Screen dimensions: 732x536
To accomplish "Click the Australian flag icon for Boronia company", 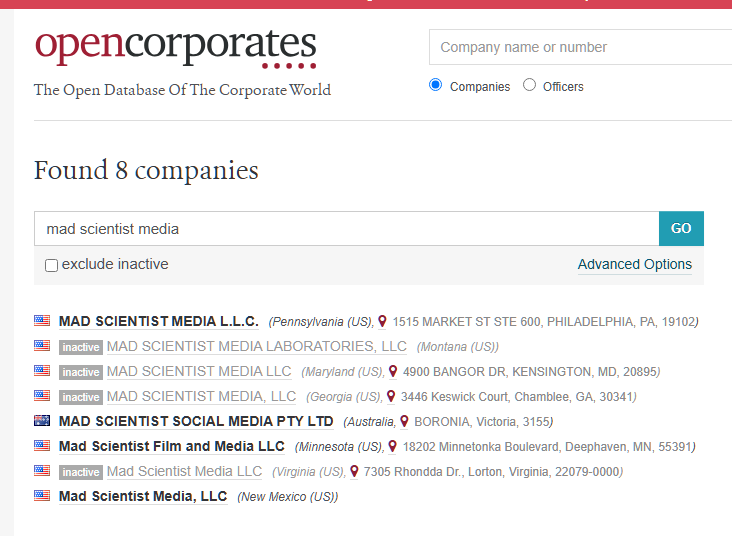I will [42, 420].
